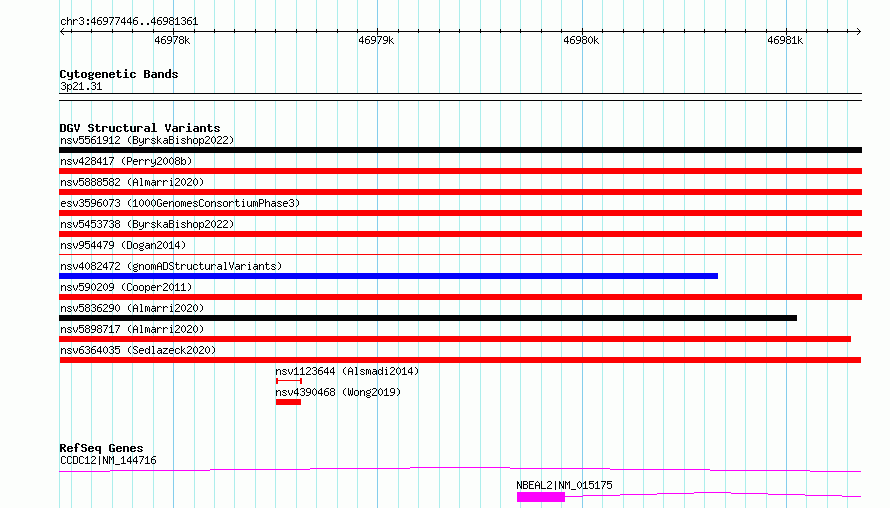The height and width of the screenshot is (508, 890).
Task: Click the CCDC12|NM_144716 gene label
Action: [x=108, y=460]
